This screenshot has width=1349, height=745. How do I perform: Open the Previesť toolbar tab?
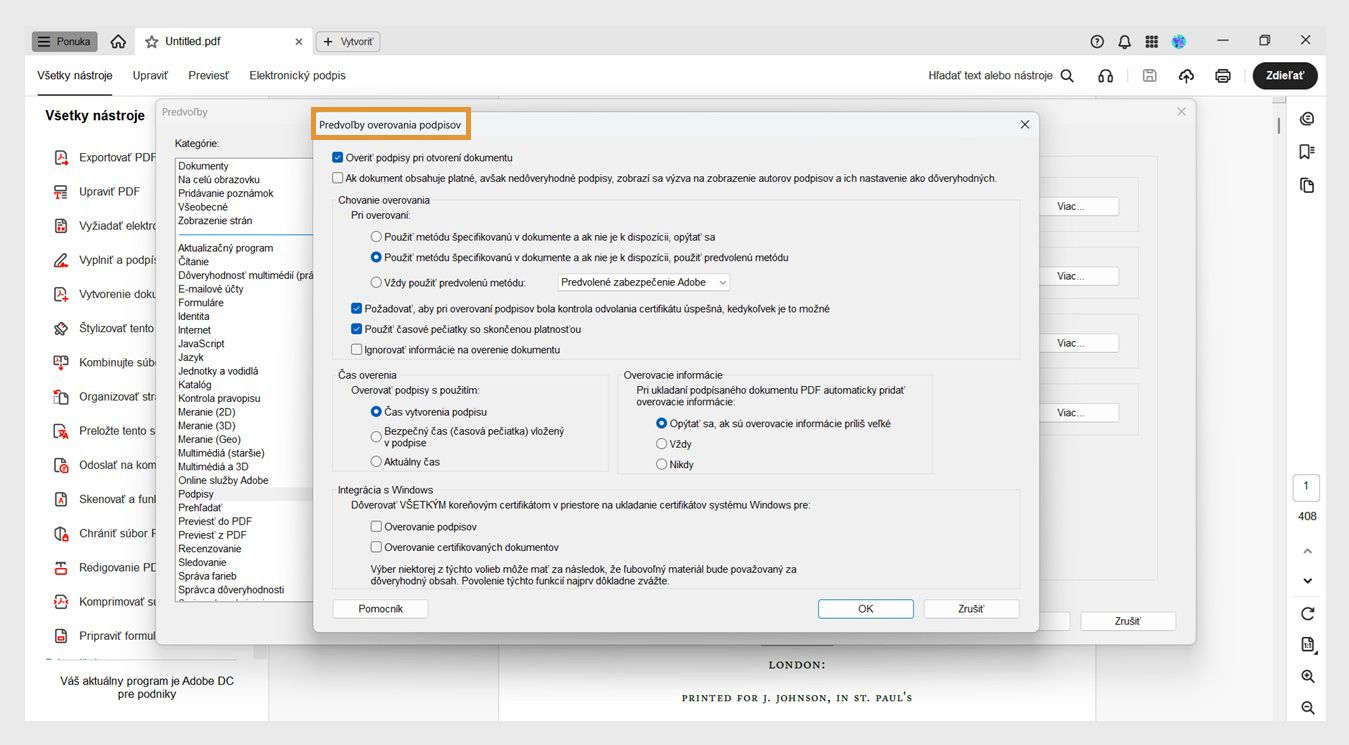click(x=208, y=76)
